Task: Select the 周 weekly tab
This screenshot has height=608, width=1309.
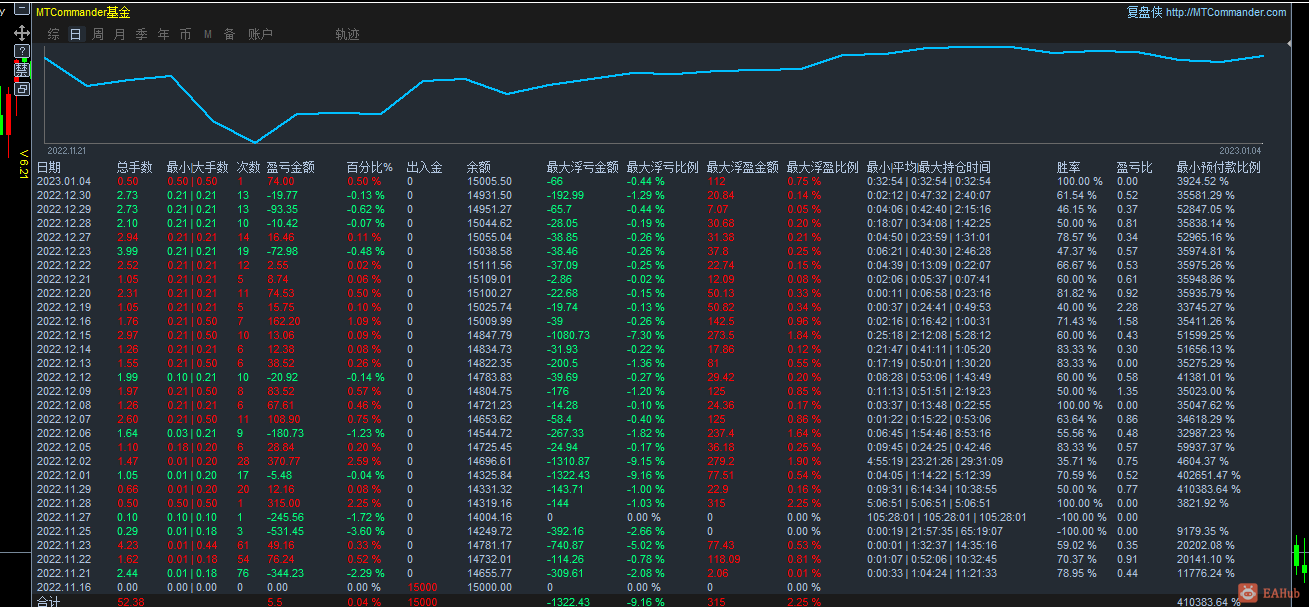Action: pyautogui.click(x=98, y=34)
